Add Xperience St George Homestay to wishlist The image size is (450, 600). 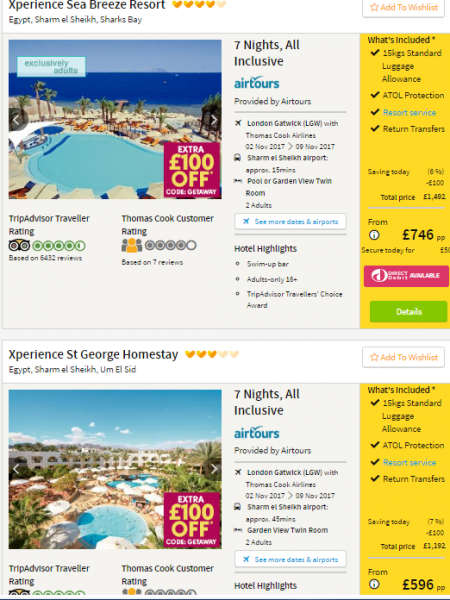click(x=403, y=357)
